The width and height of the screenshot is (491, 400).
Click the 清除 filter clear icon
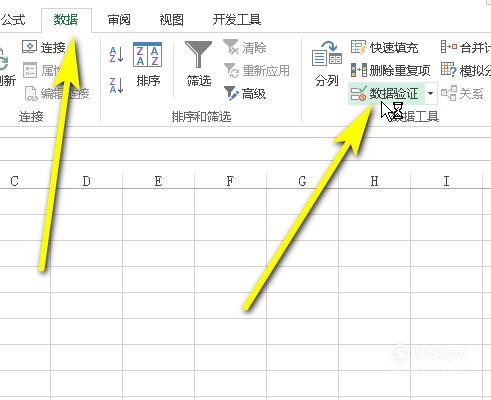click(231, 47)
